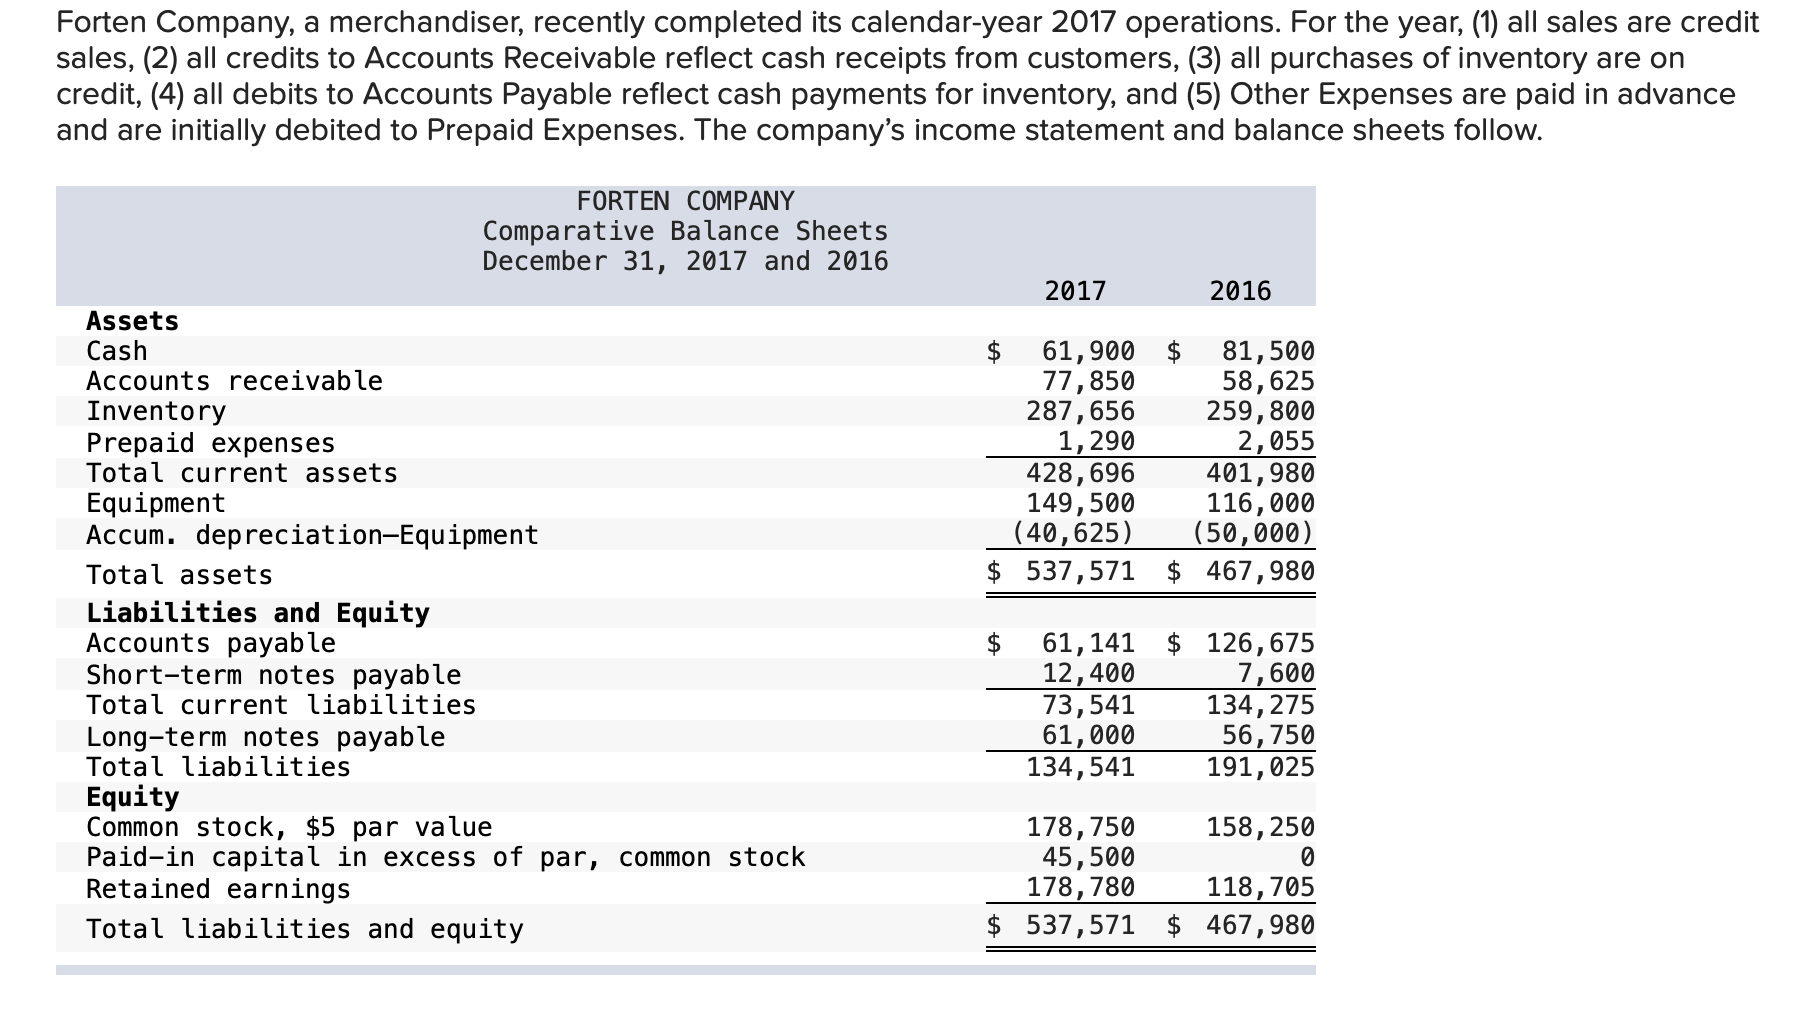
Task: Select 'Total current liabilities' label
Action: tap(281, 705)
